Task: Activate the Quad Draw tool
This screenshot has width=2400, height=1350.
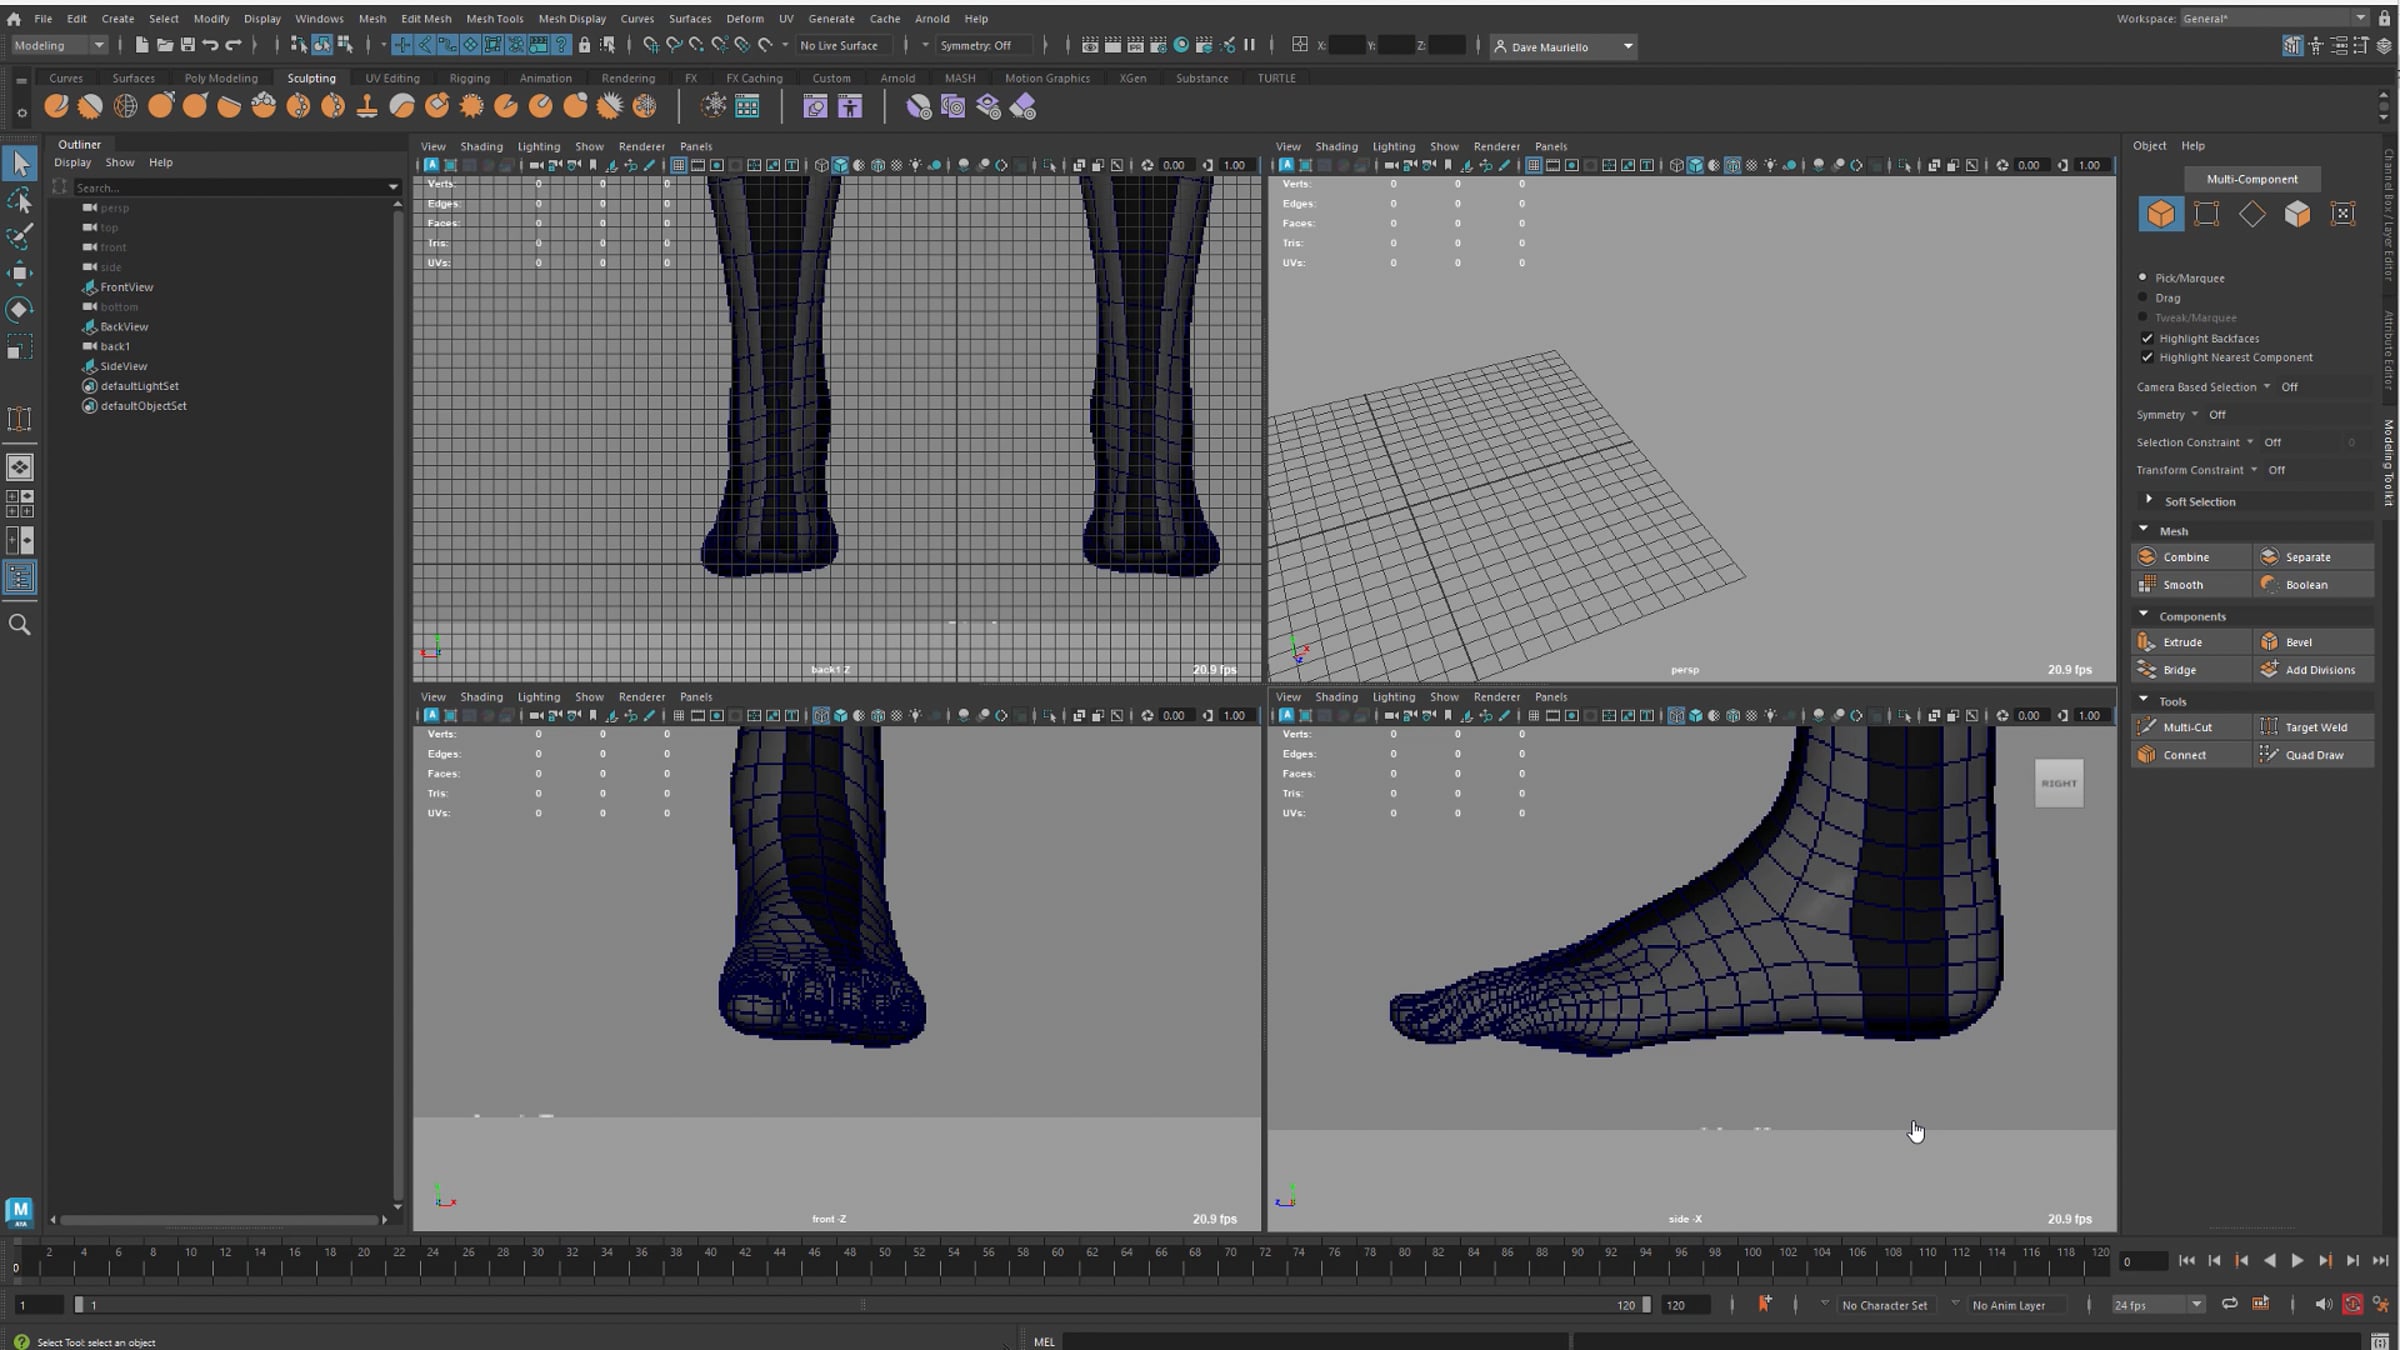Action: (2317, 755)
